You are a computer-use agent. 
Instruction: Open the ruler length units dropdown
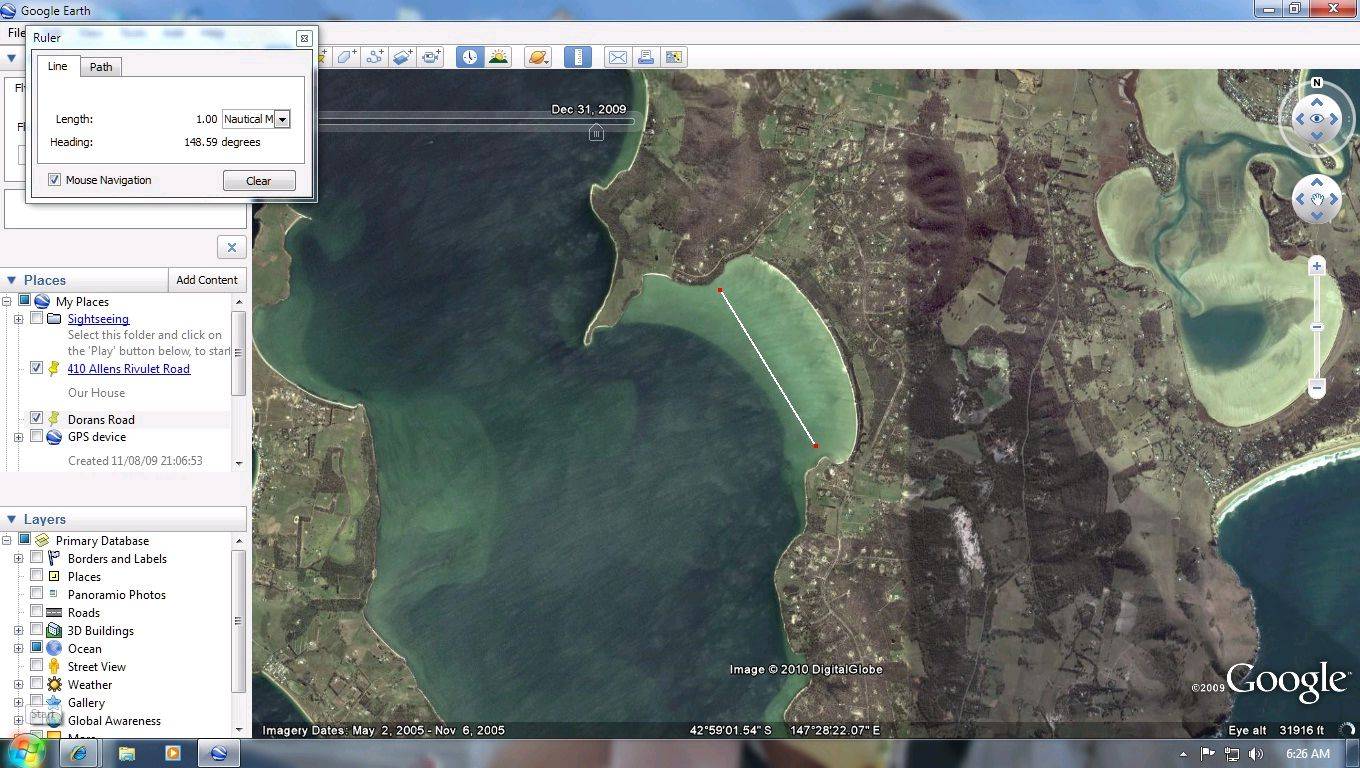tap(282, 119)
